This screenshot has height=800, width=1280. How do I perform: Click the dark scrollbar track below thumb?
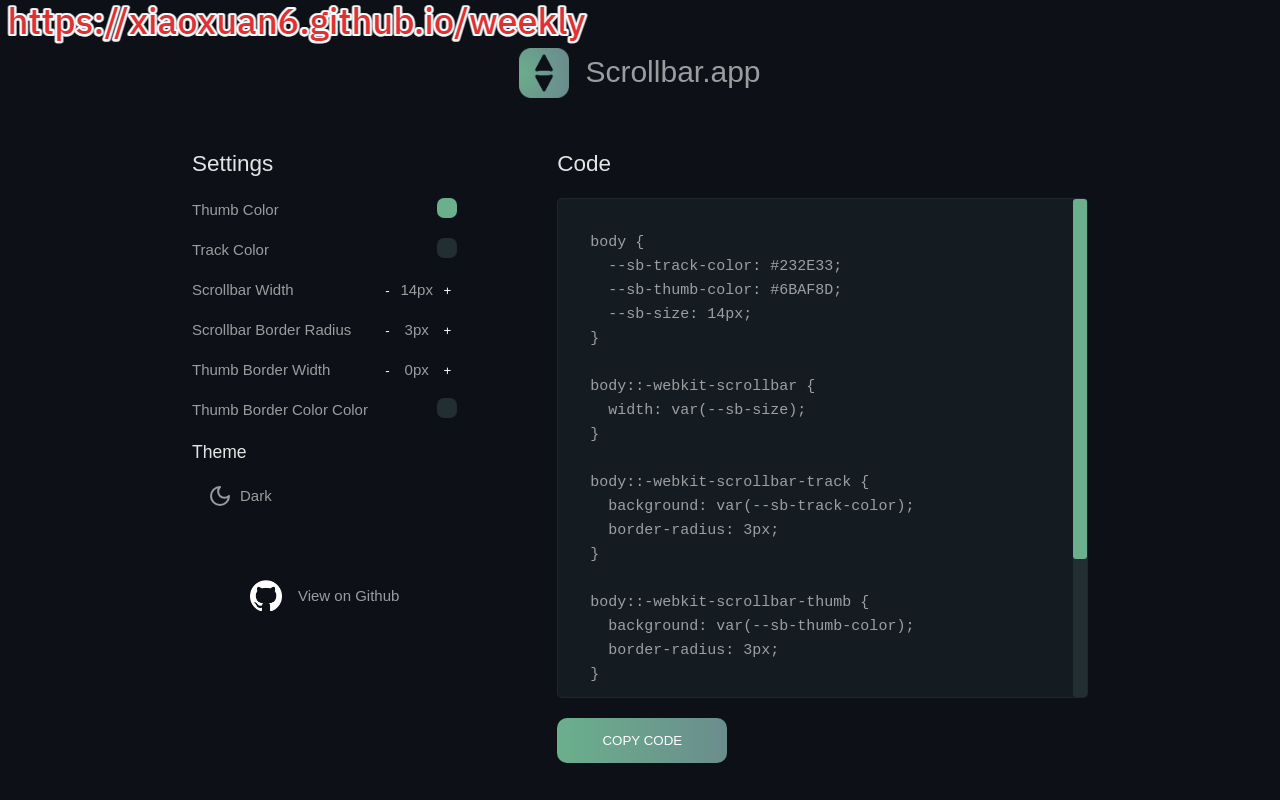click(1080, 628)
